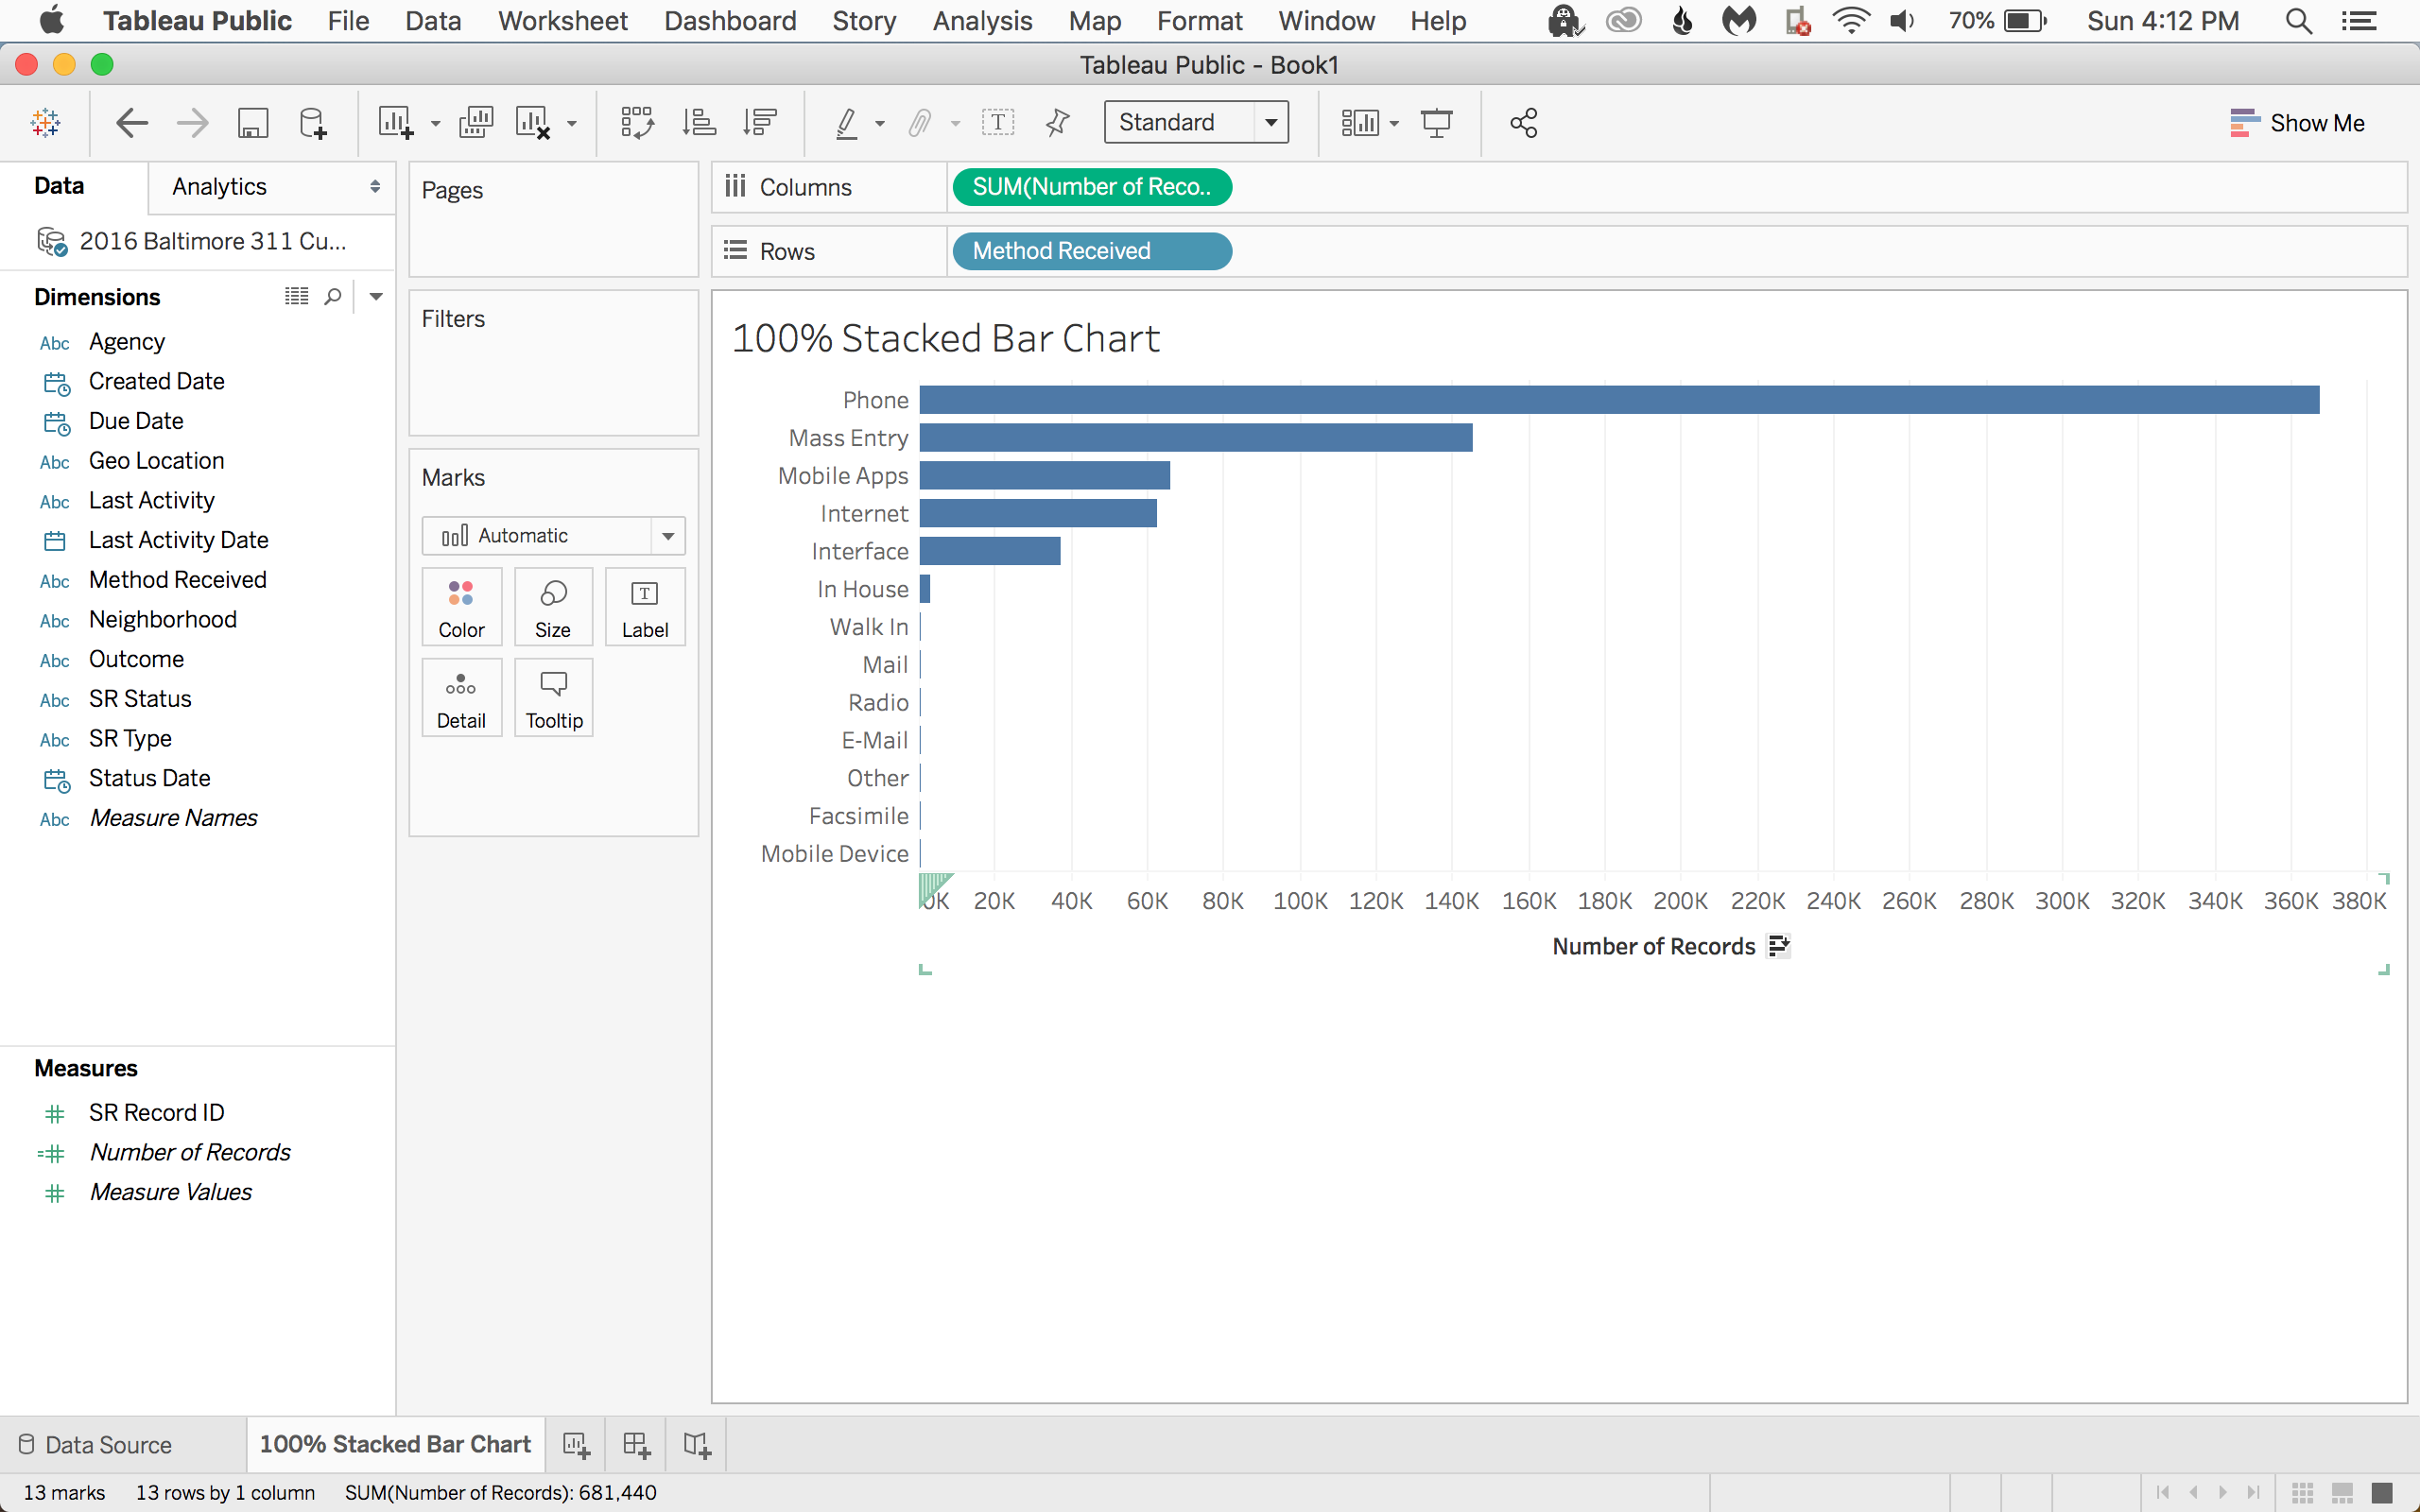This screenshot has height=1512, width=2420.
Task: Open the Format menu
Action: pos(1199,21)
